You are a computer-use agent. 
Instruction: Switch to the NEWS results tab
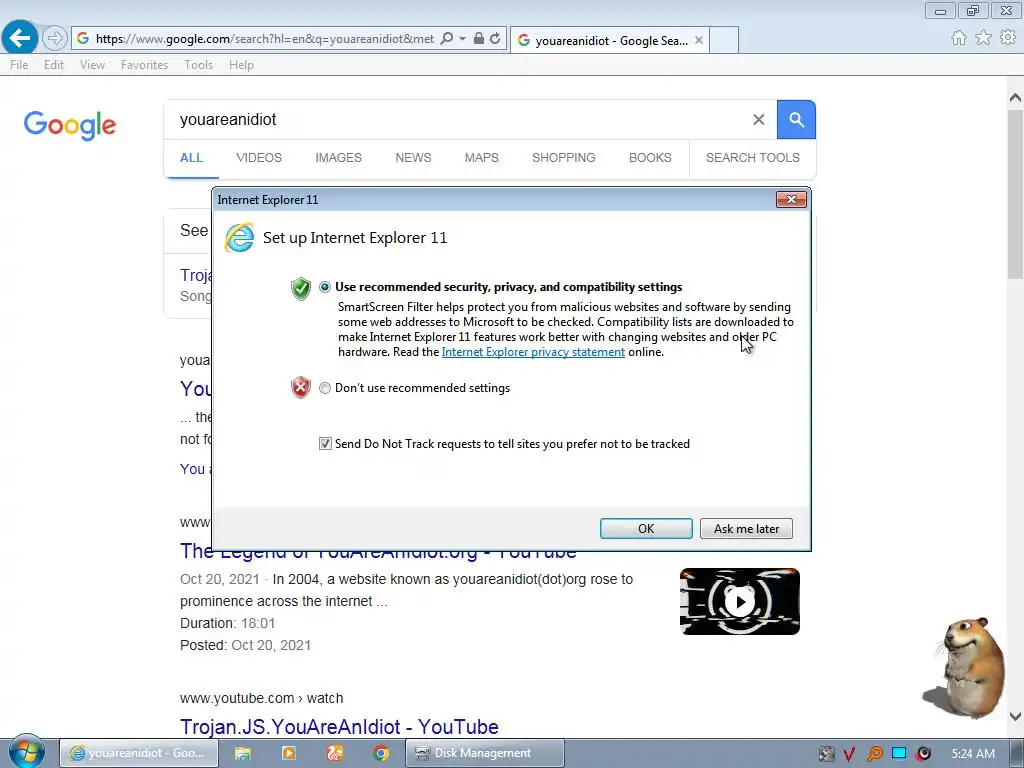[x=413, y=158]
